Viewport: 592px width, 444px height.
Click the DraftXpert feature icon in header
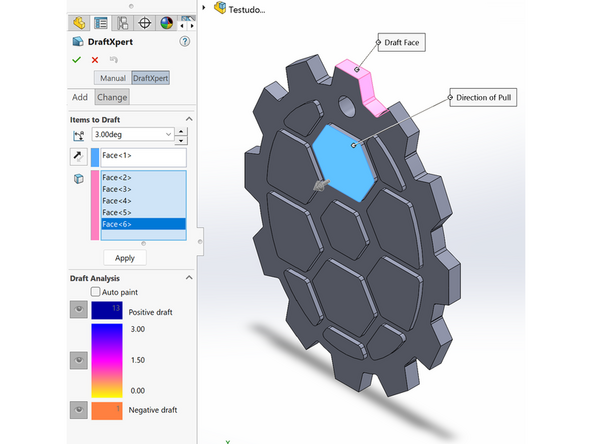(78, 42)
